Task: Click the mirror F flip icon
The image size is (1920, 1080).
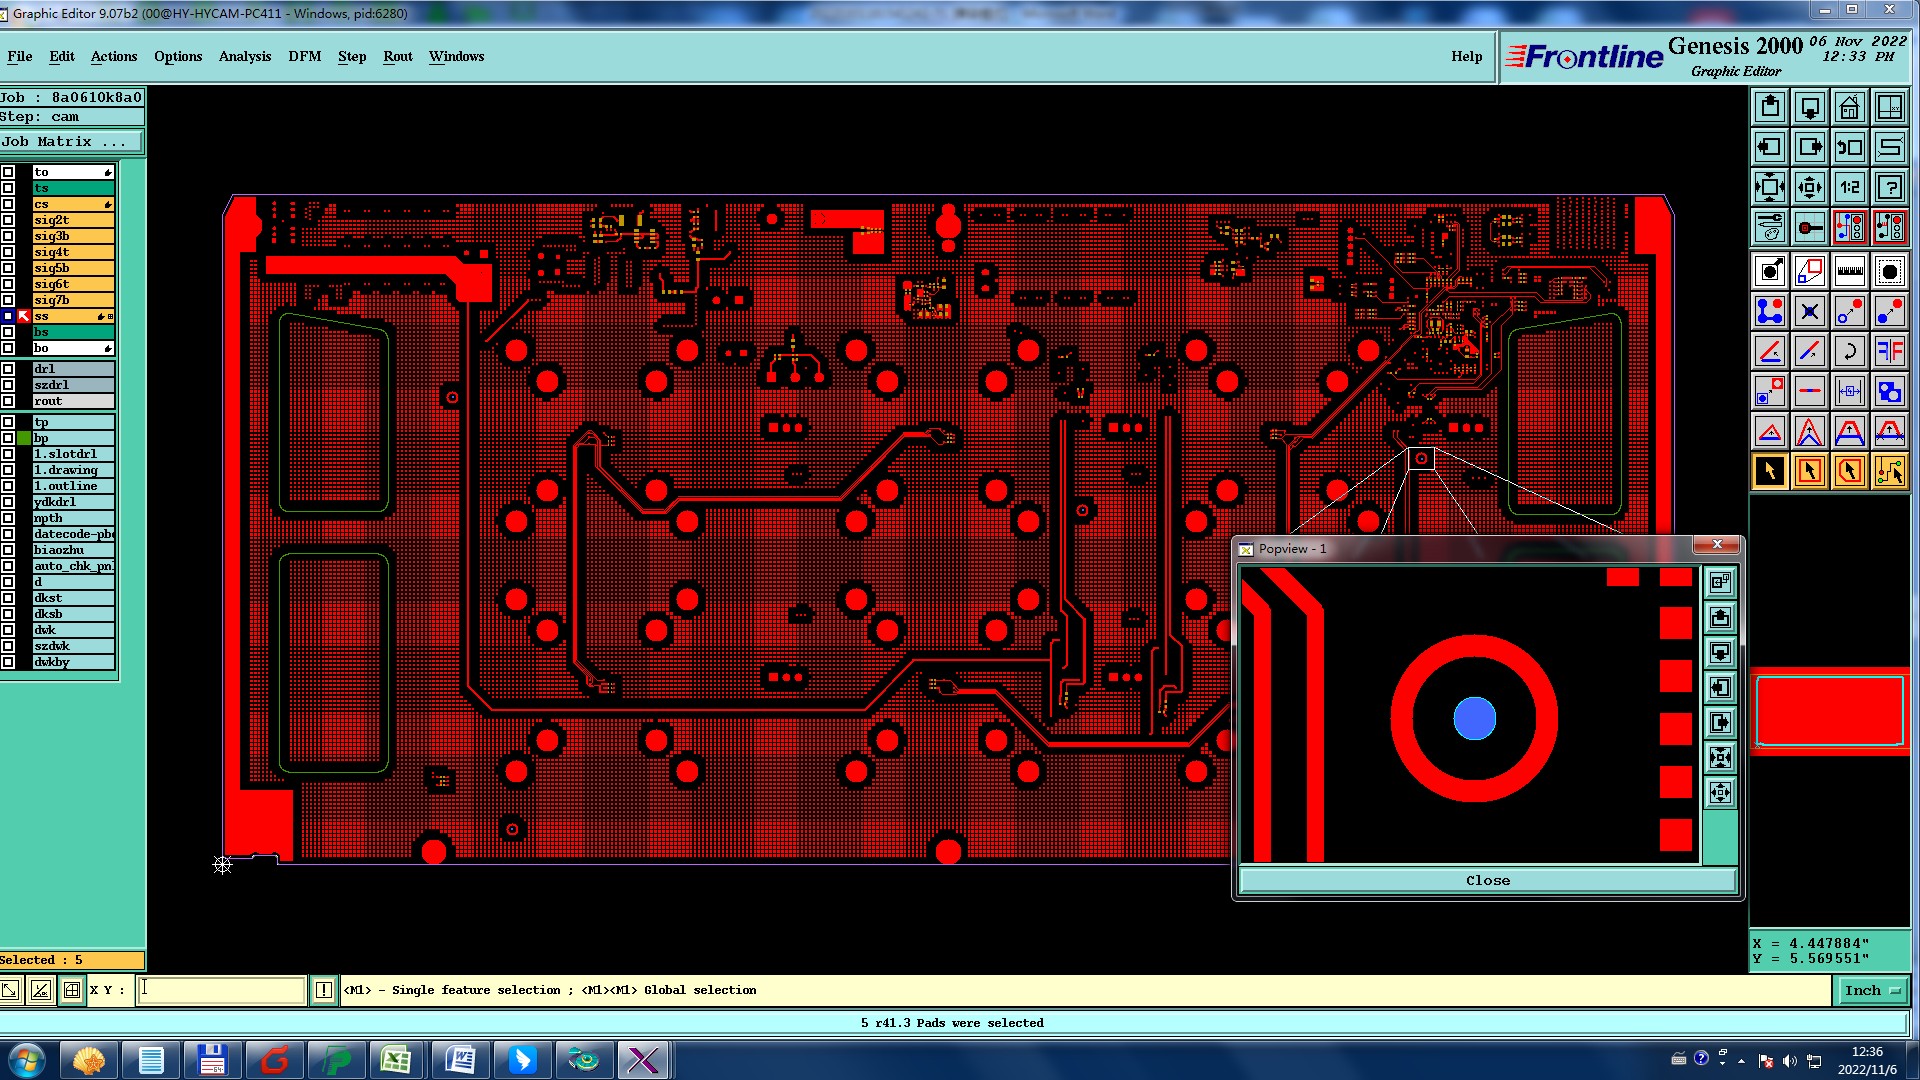Action: [1890, 351]
